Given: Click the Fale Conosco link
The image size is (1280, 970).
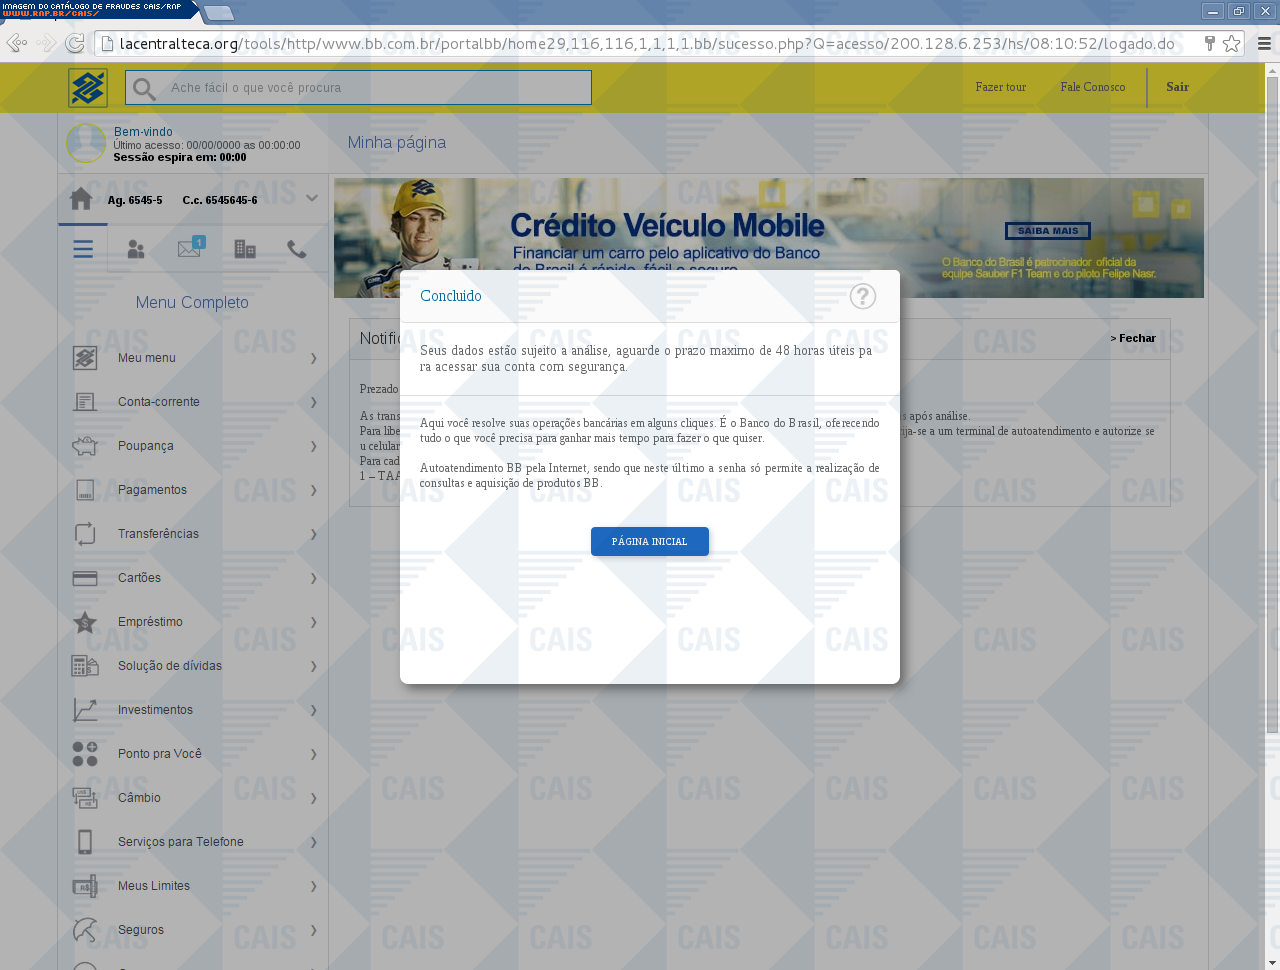Looking at the screenshot, I should tap(1092, 87).
